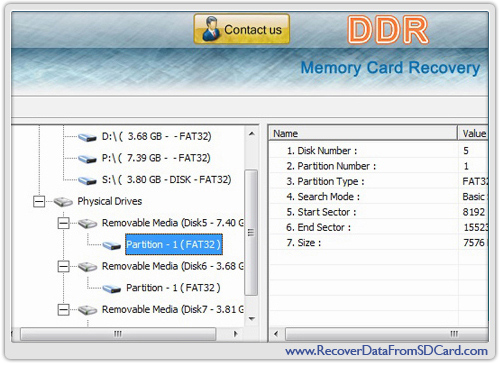Click the drive tree scroll down arrow
500x365 pixels.
[x=252, y=319]
